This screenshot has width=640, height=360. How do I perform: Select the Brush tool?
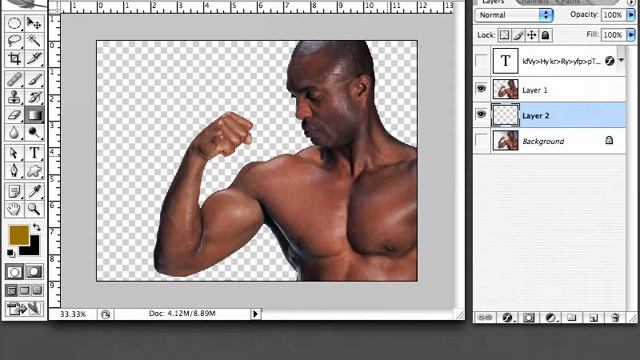click(x=34, y=79)
